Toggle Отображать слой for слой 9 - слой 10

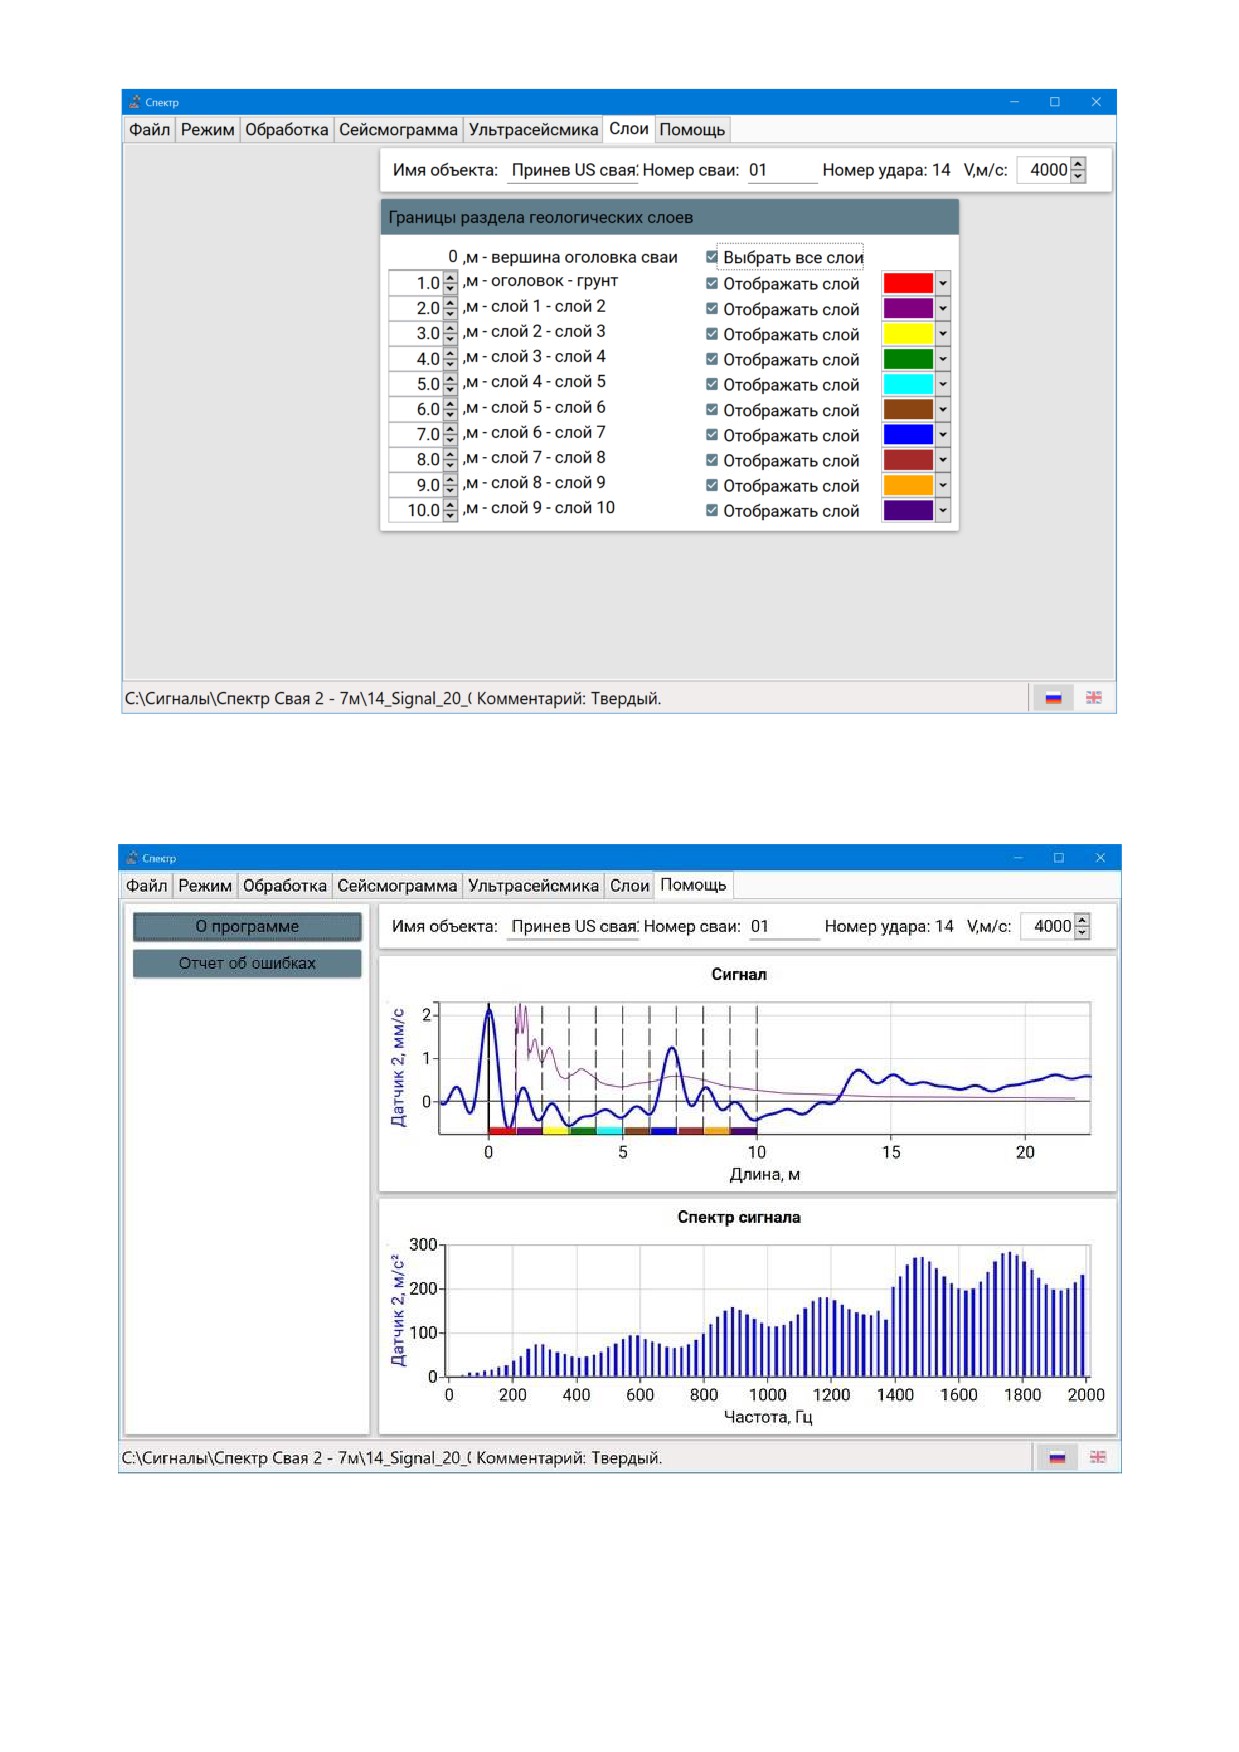pos(712,510)
